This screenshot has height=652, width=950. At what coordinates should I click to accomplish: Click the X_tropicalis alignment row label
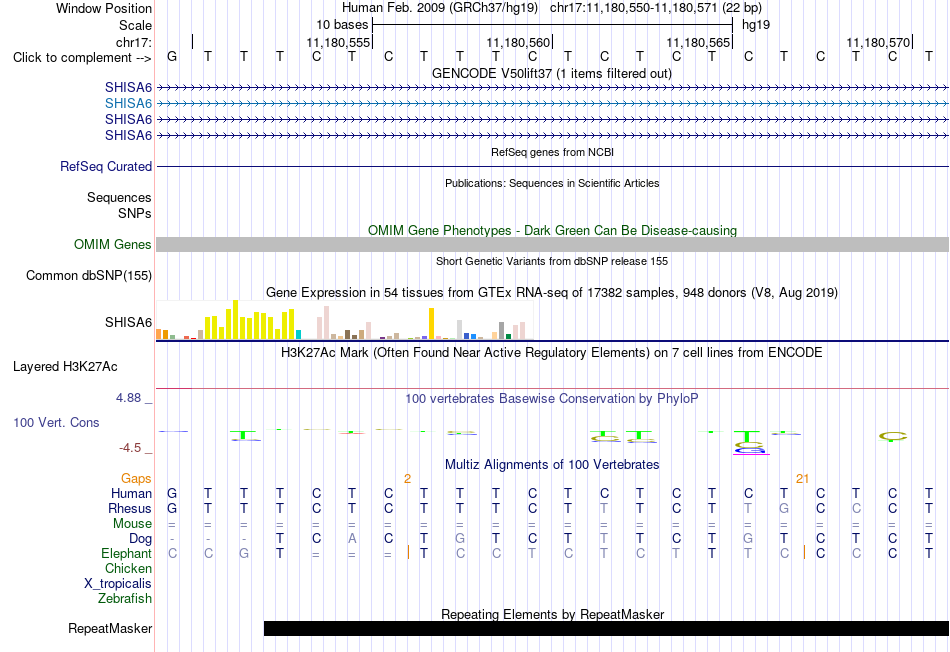pyautogui.click(x=118, y=584)
